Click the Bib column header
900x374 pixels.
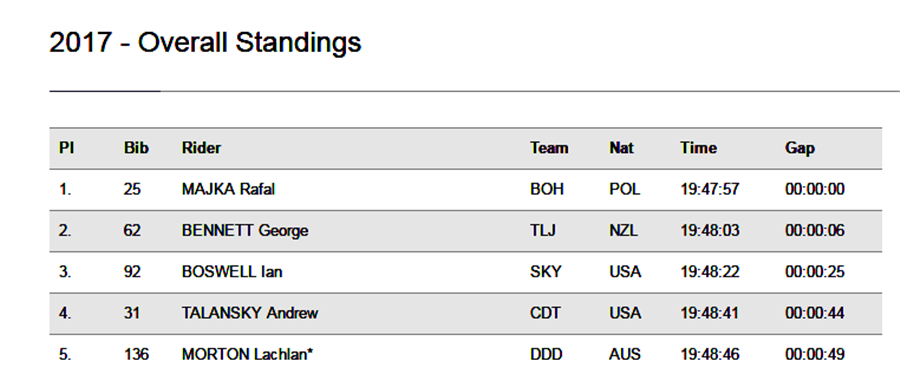136,148
